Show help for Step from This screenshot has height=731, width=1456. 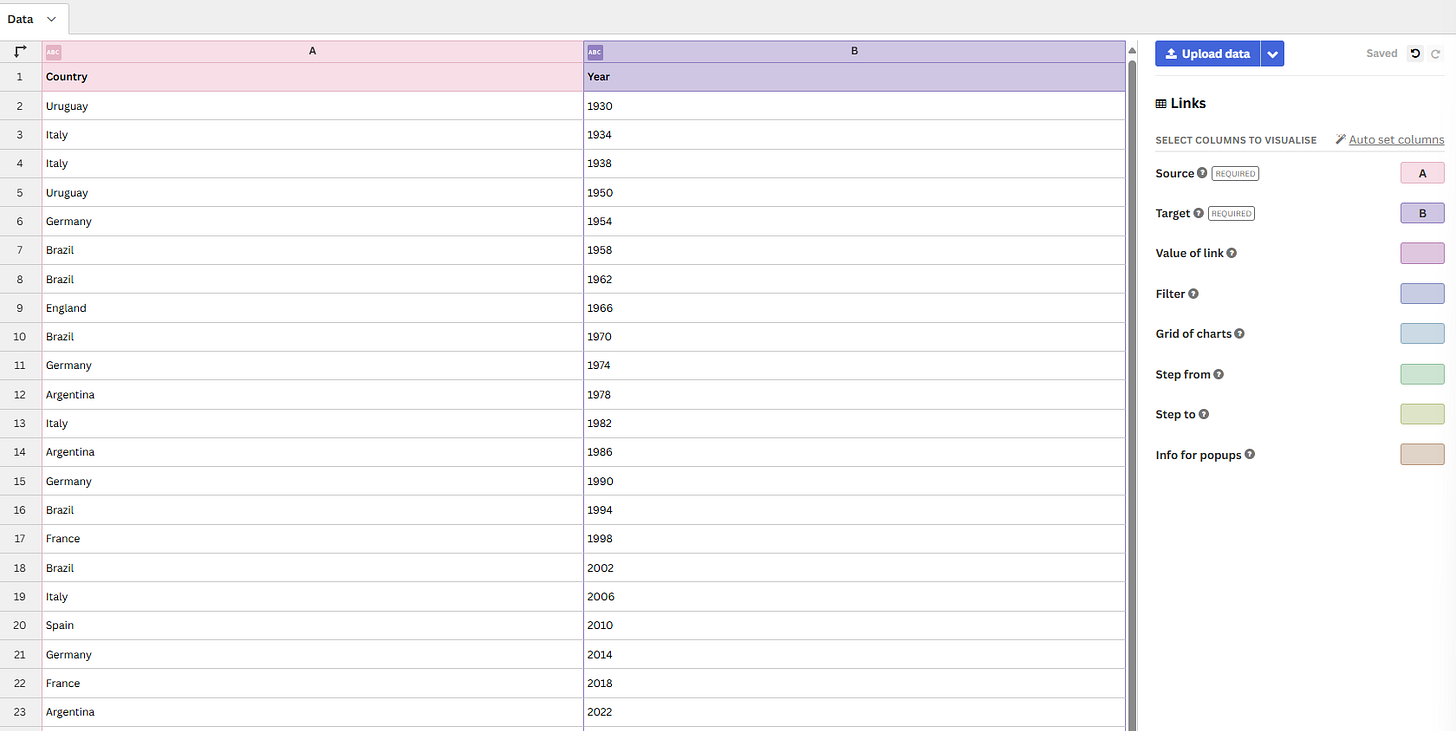pos(1219,374)
